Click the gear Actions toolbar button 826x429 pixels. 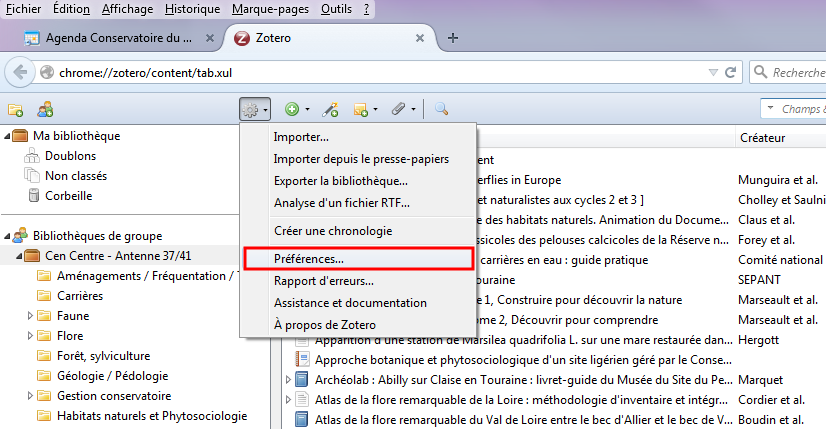[251, 109]
